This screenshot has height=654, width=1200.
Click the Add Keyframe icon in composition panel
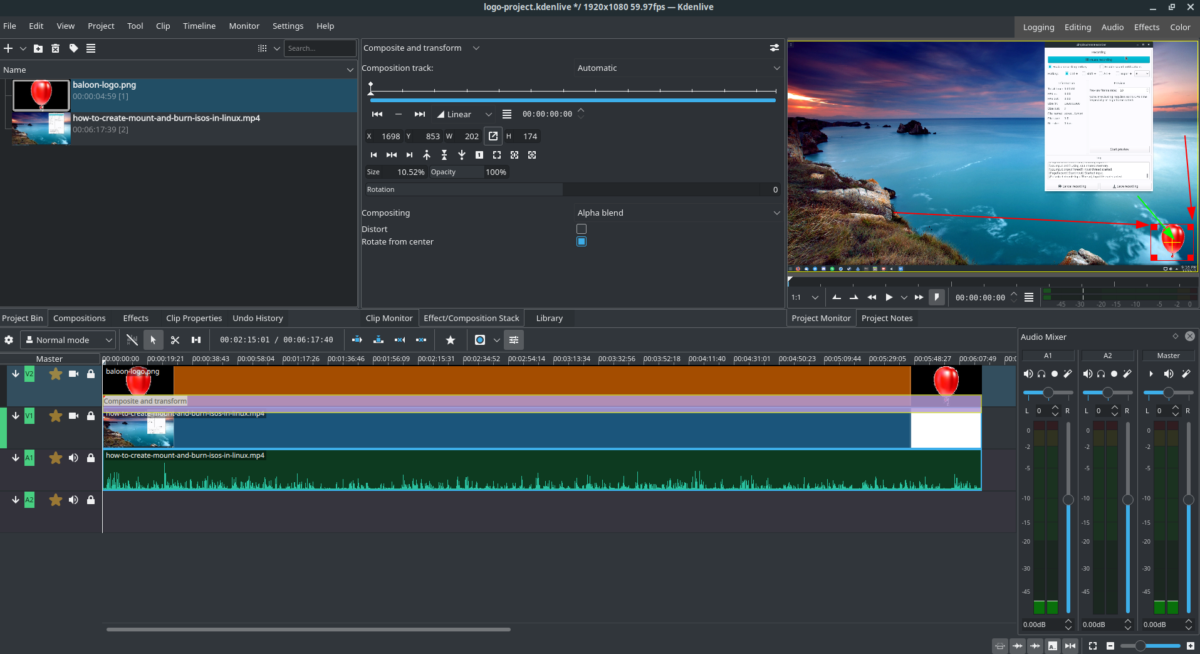coord(398,114)
